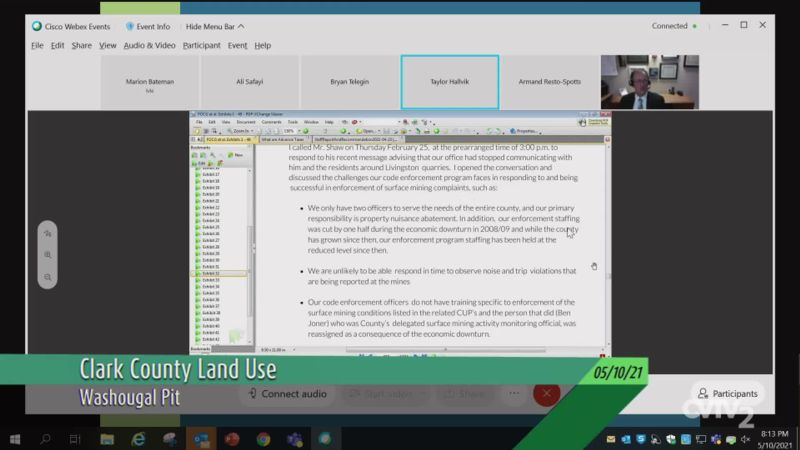This screenshot has width=800, height=450.
Task: Open the Webex File menu
Action: coord(37,45)
